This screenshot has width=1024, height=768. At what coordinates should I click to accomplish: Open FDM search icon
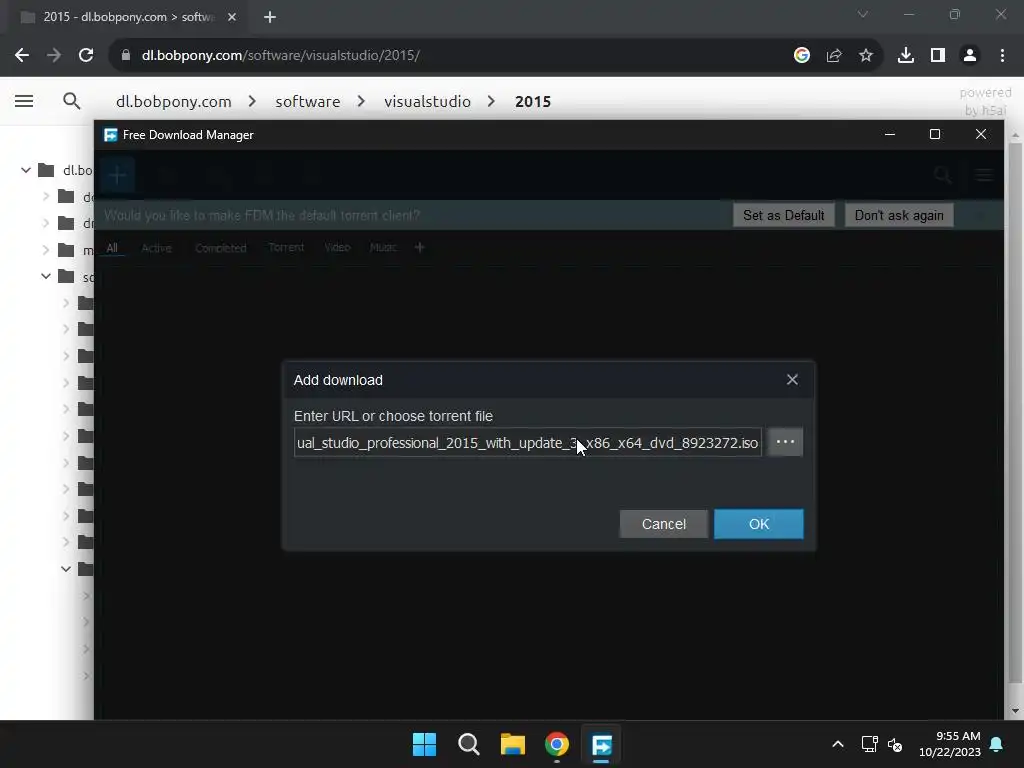[x=942, y=175]
